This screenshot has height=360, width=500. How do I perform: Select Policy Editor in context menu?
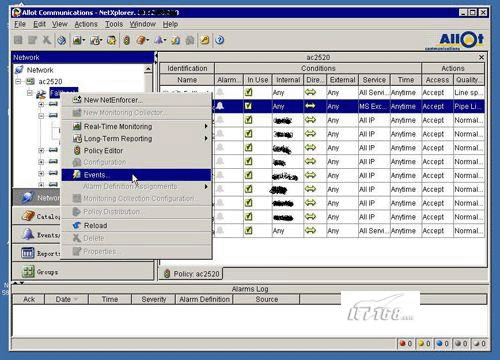tap(136, 151)
